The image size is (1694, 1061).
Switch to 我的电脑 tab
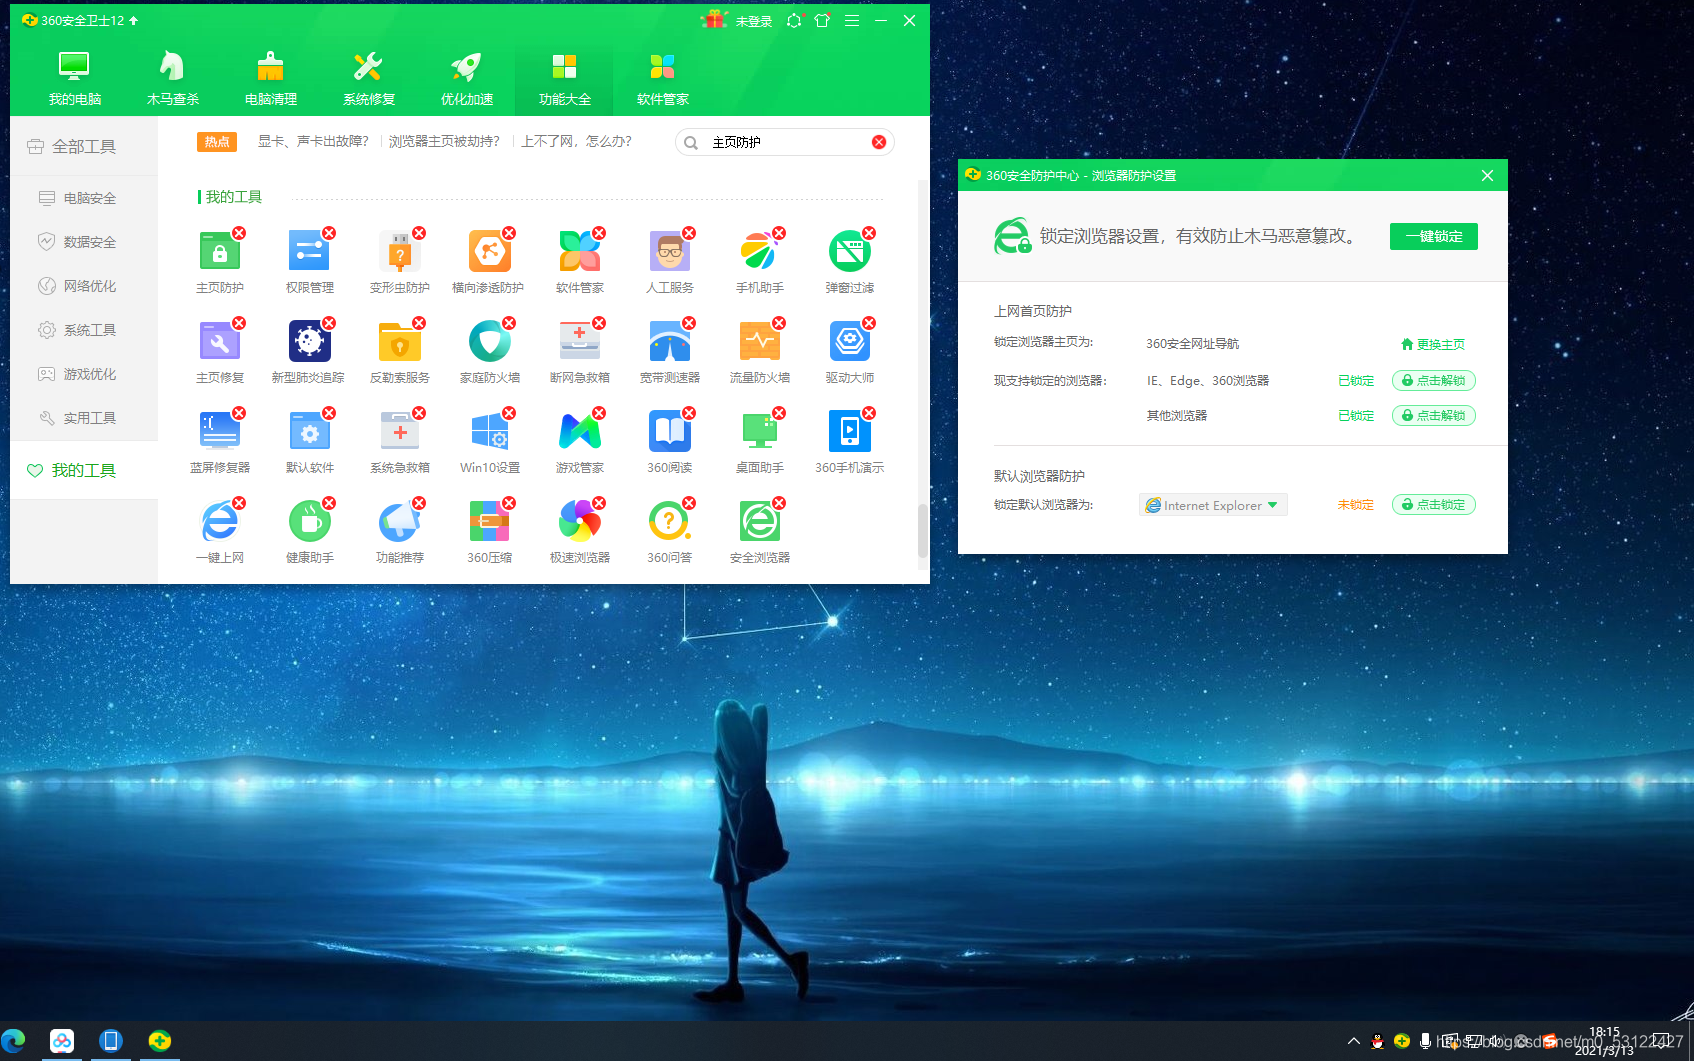[x=75, y=78]
